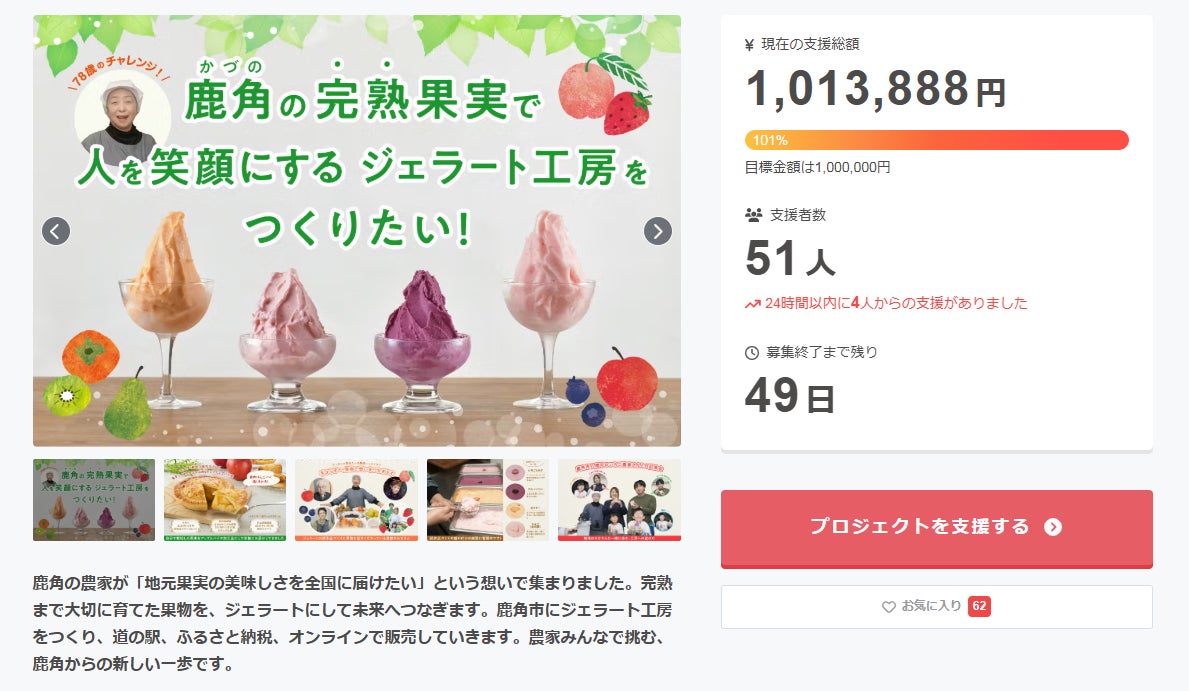Viewport: 1189px width, 691px height.
Task: Click the next slide arrow on carousel
Action: [x=657, y=231]
